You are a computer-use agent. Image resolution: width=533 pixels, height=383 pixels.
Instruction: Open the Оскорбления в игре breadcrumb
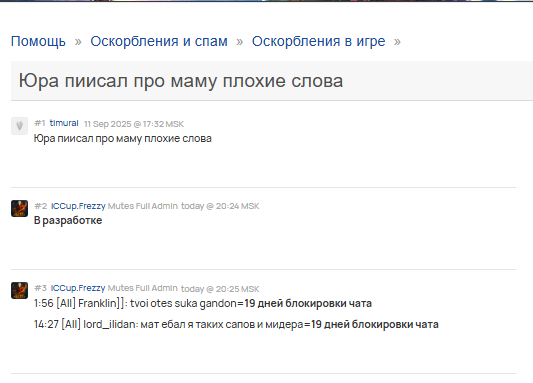319,41
